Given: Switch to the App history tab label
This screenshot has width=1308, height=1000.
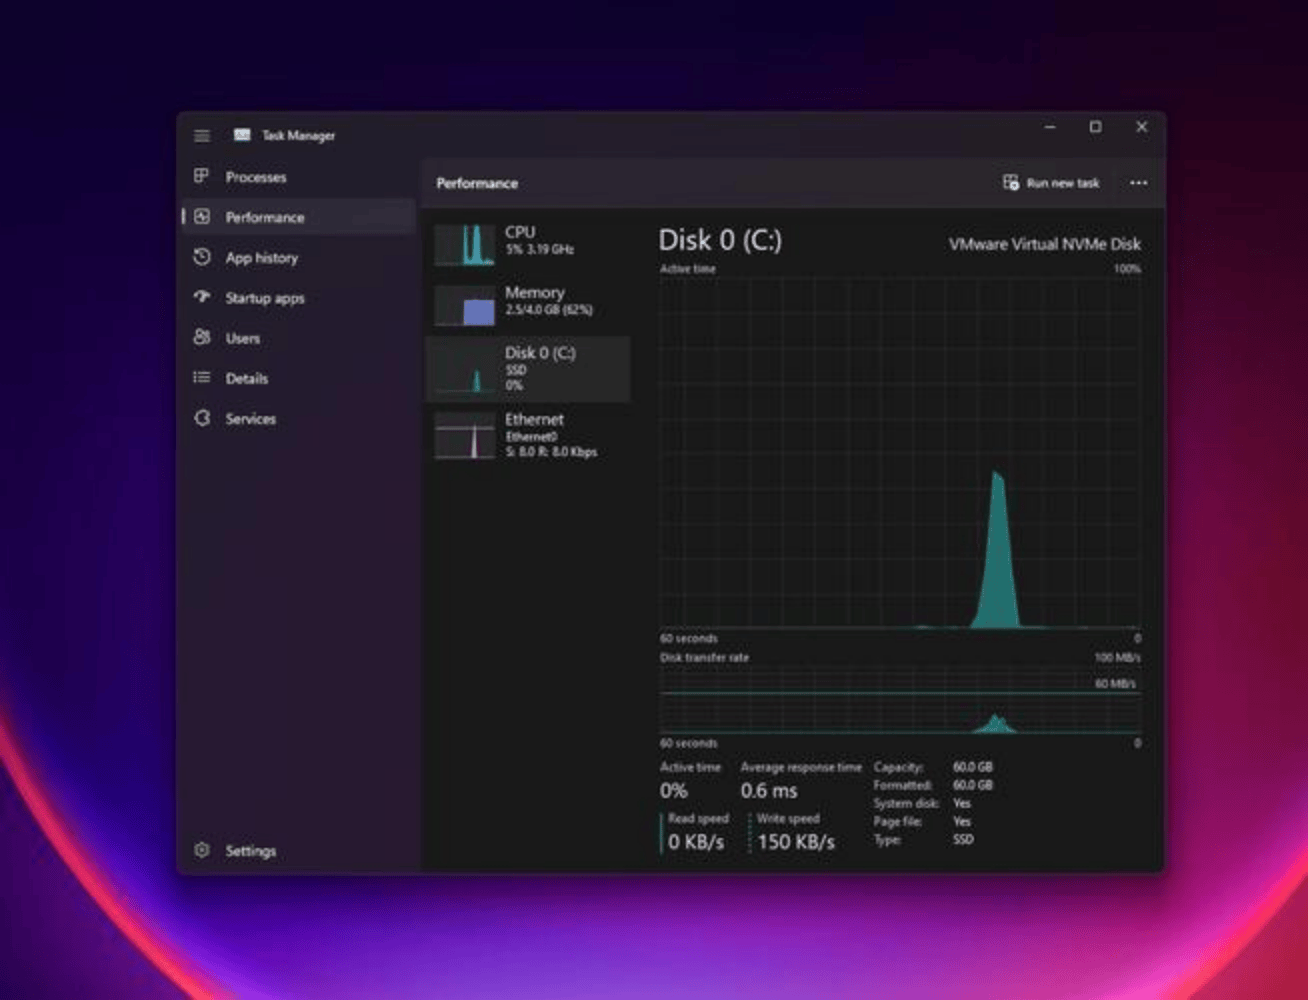Looking at the screenshot, I should [262, 258].
